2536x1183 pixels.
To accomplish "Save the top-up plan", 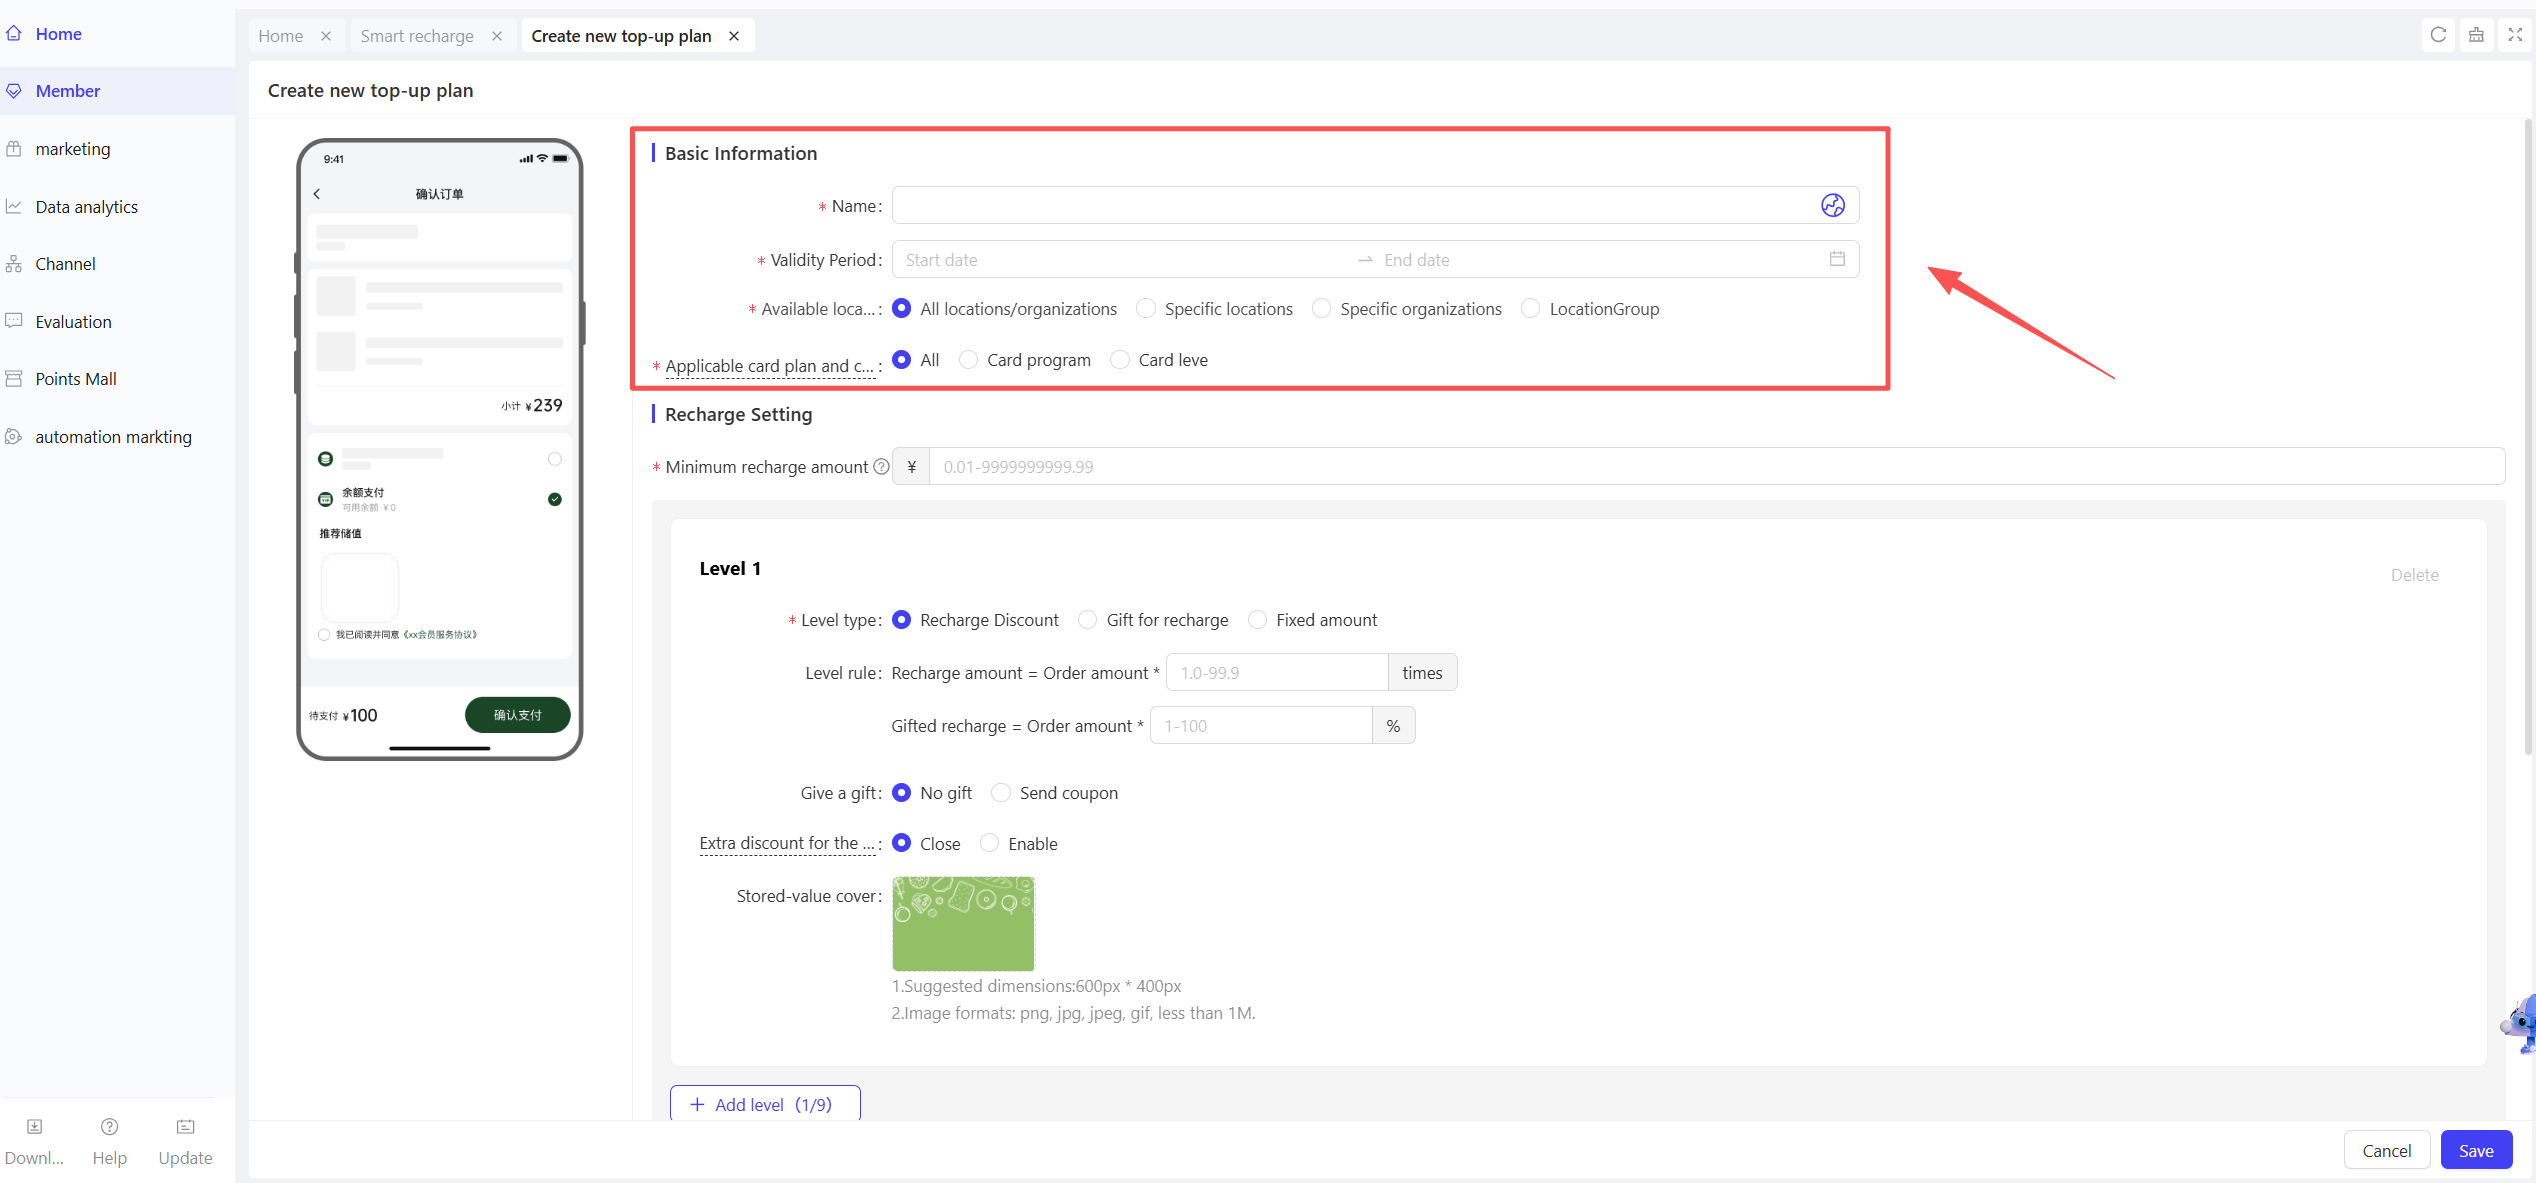I will 2476,1150.
